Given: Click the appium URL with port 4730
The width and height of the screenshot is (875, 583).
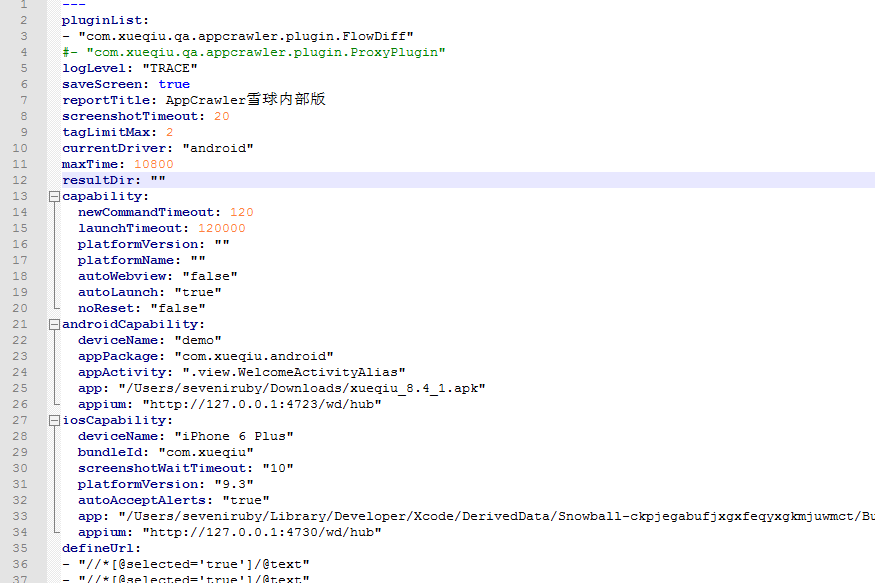Looking at the screenshot, I should [x=262, y=533].
